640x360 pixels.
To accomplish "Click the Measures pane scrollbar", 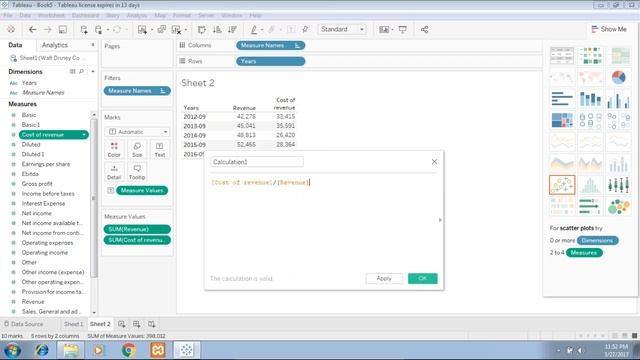I will pos(94,198).
